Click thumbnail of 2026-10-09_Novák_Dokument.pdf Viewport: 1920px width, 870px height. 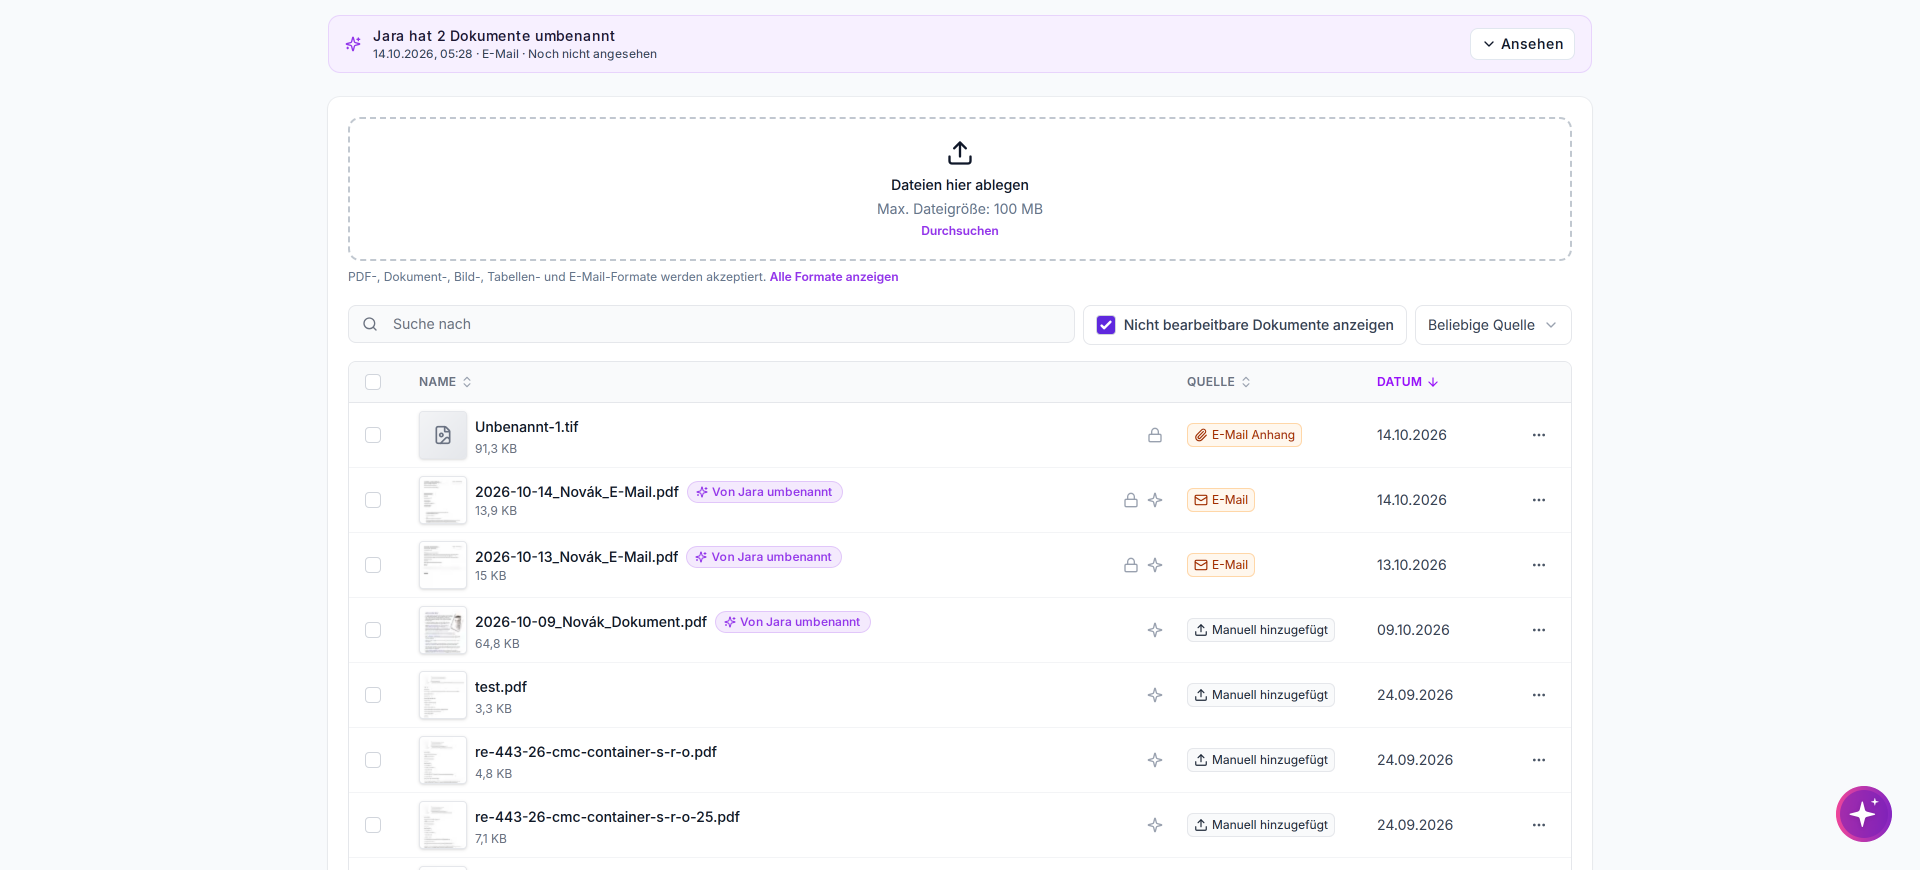tap(443, 630)
